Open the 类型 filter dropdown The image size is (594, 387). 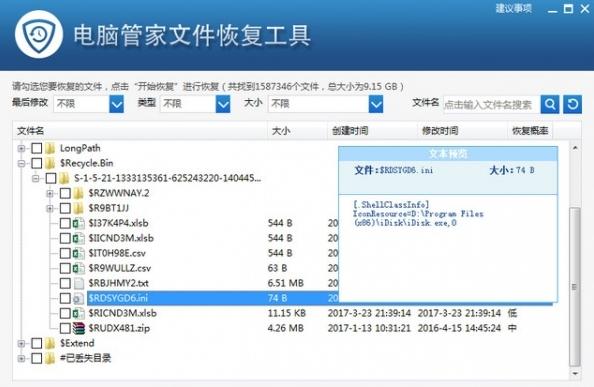(x=223, y=104)
